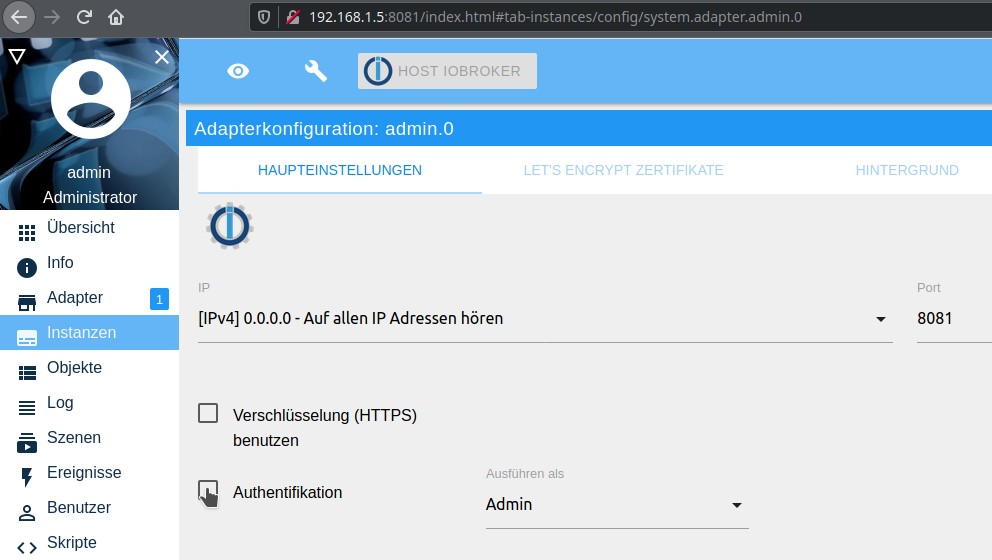Select the Haupteinstellungen tab
Viewport: 992px width, 560px height.
point(340,170)
